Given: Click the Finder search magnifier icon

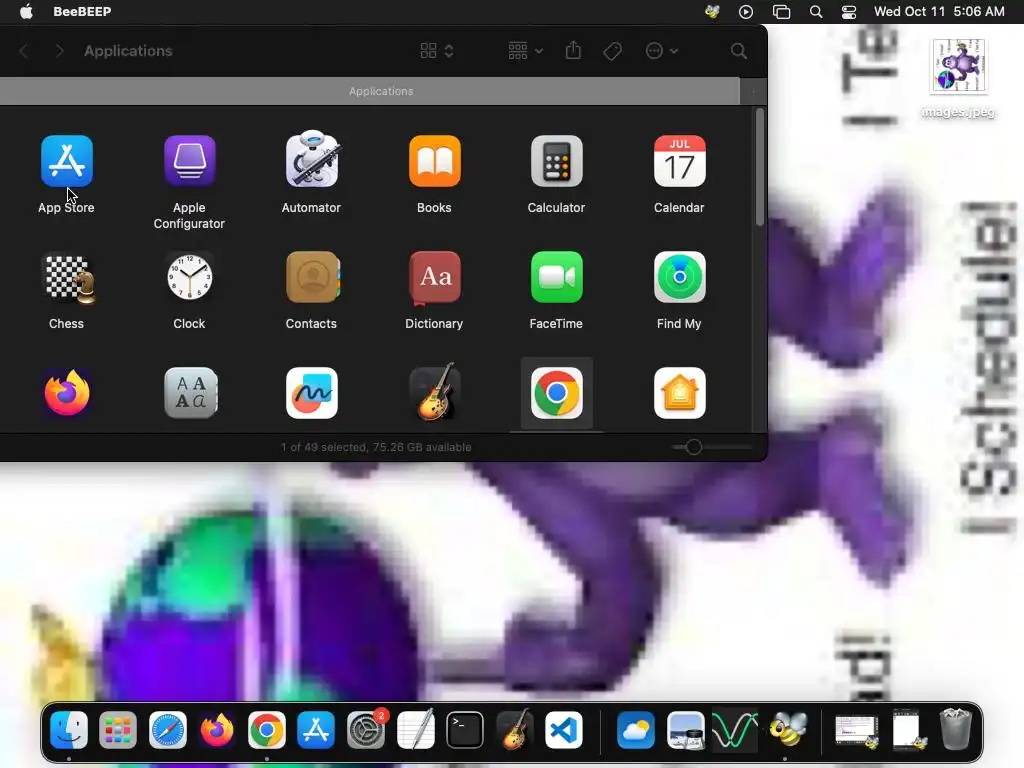Looking at the screenshot, I should [739, 51].
